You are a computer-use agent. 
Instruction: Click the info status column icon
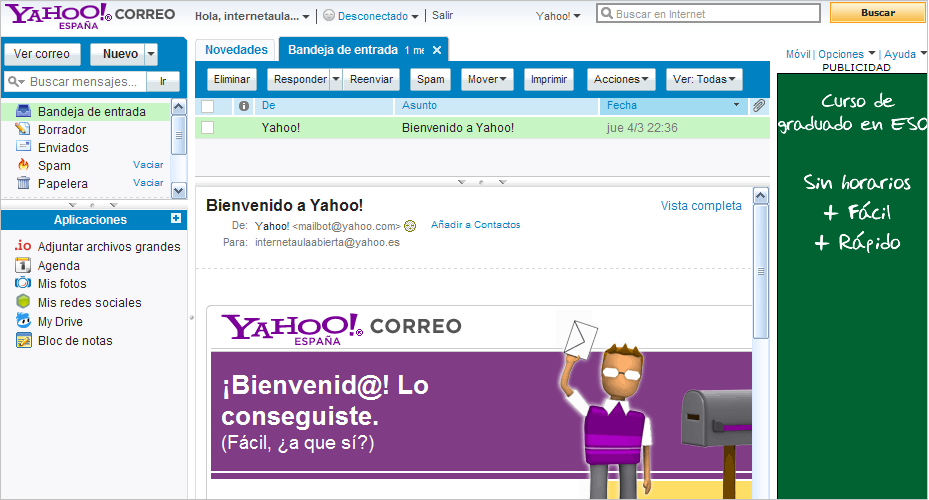pyautogui.click(x=244, y=106)
